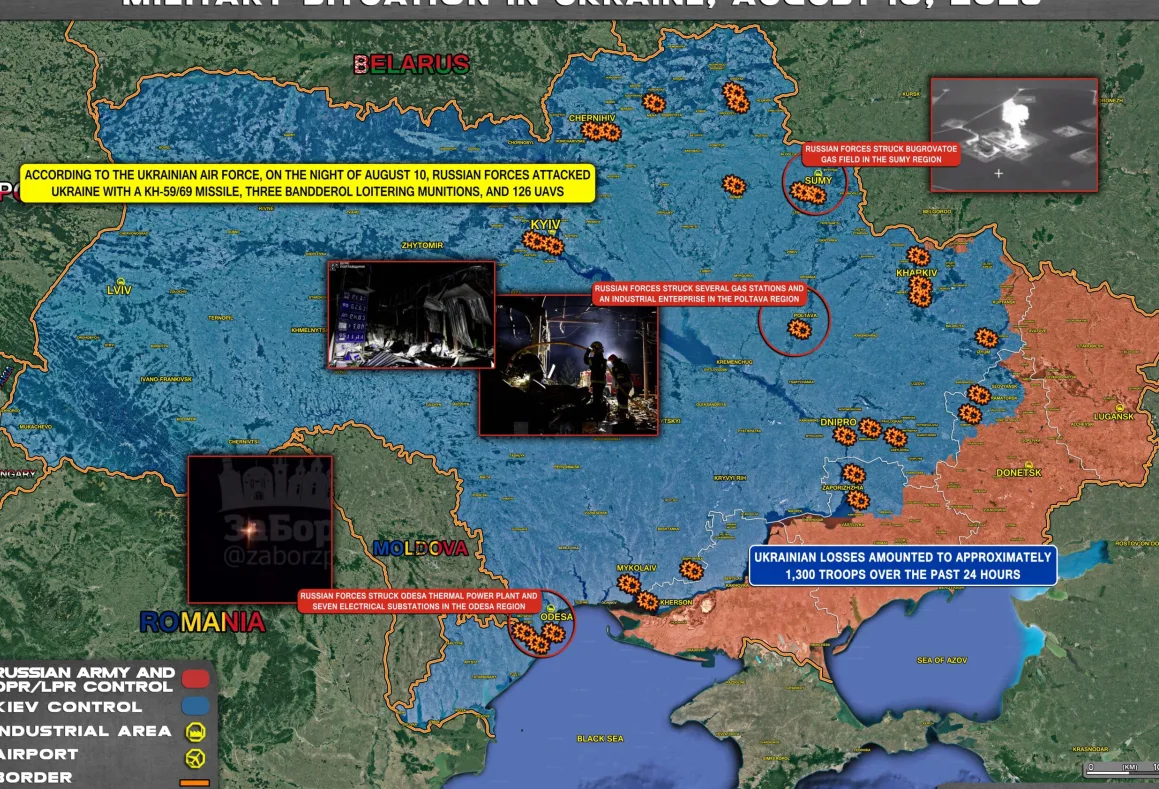Open the burned gas station photo
Image resolution: width=1159 pixels, height=789 pixels.
click(412, 314)
